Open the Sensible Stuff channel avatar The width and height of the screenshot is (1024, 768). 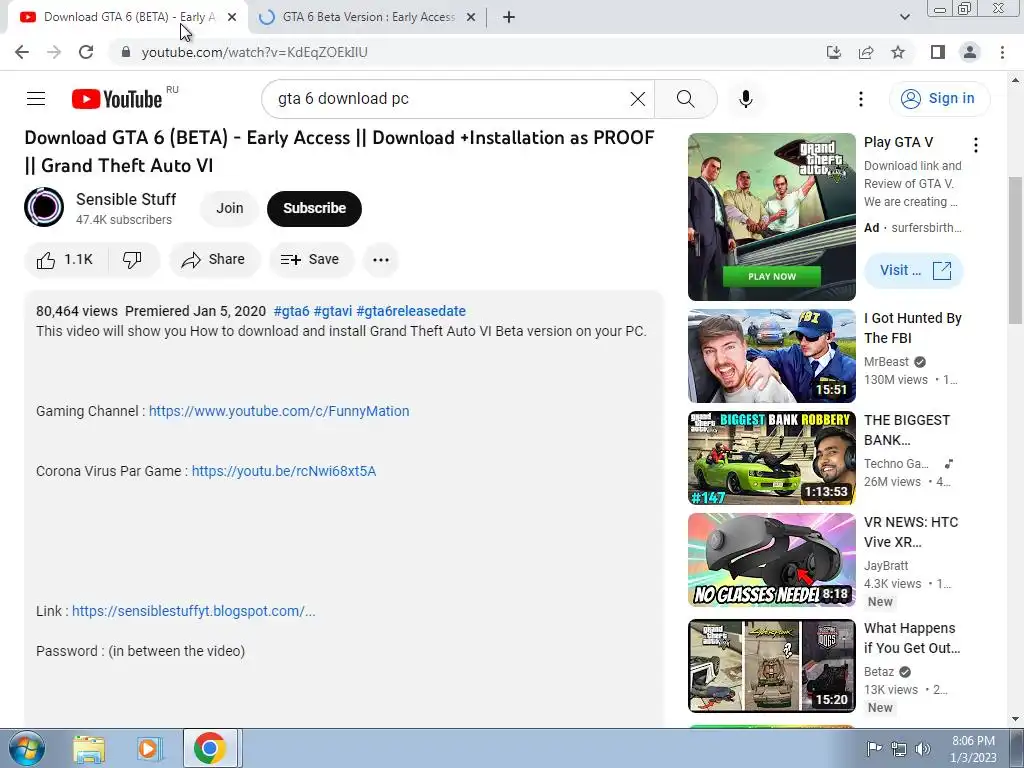tap(44, 208)
